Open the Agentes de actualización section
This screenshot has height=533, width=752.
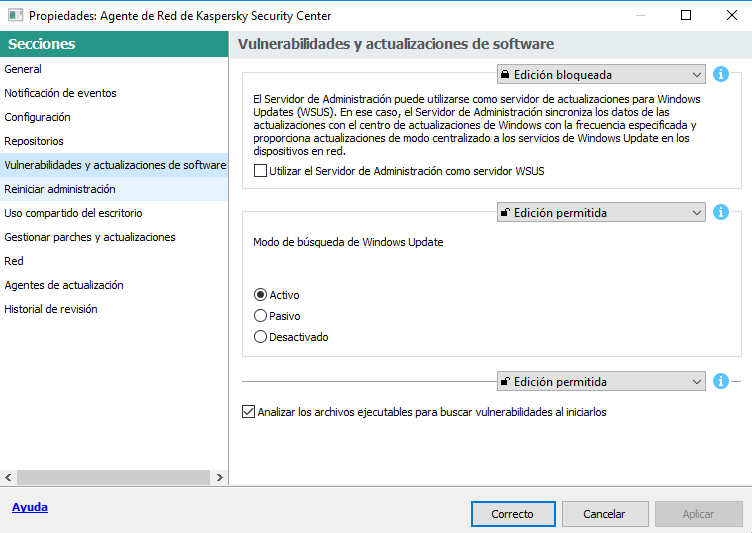[x=114, y=285]
